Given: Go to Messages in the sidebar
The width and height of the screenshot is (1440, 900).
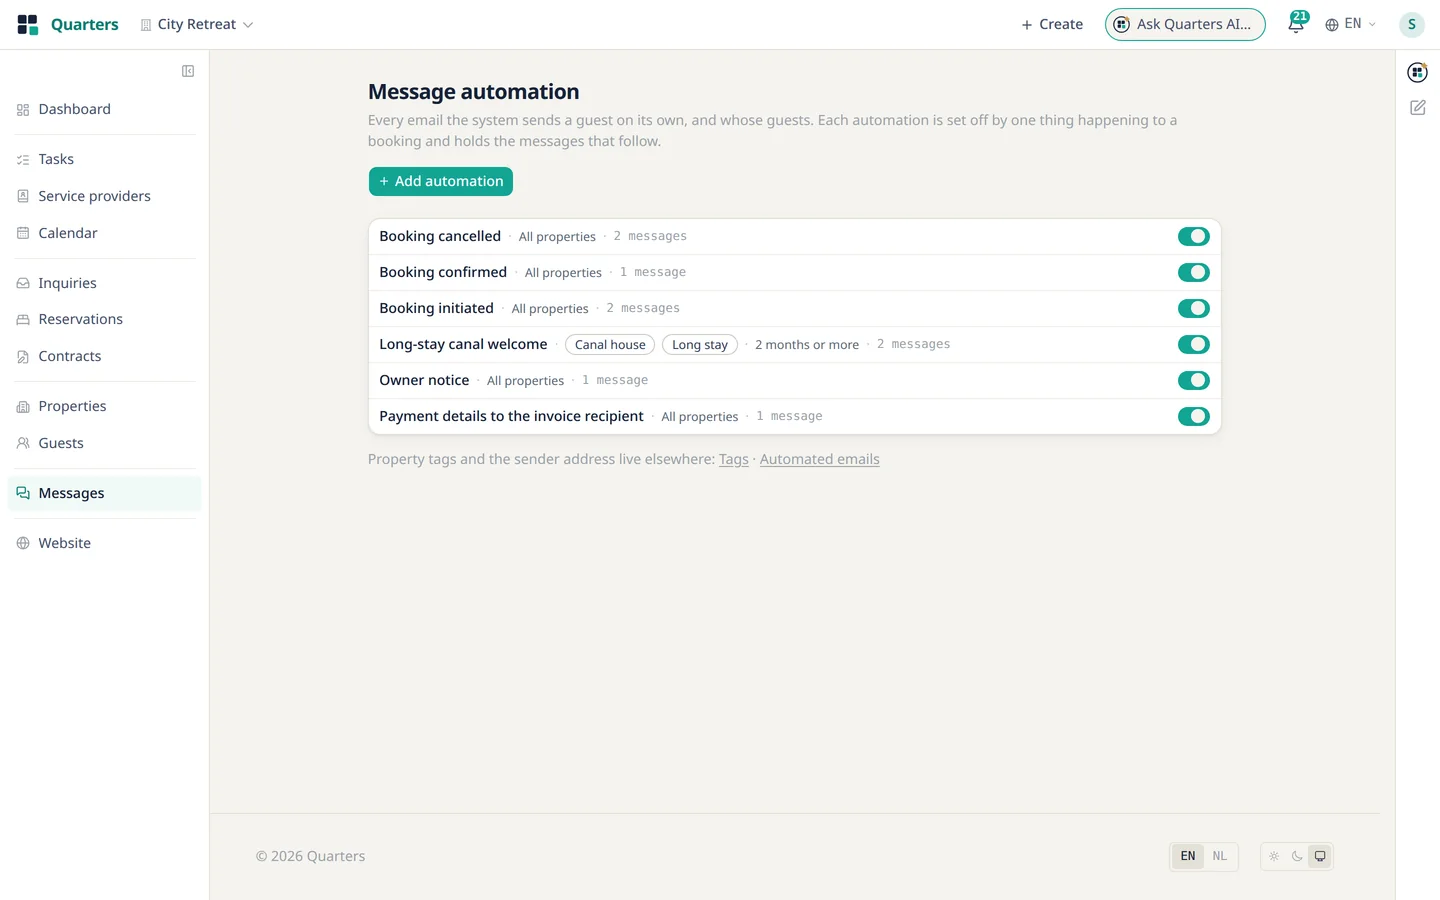Looking at the screenshot, I should (x=104, y=493).
